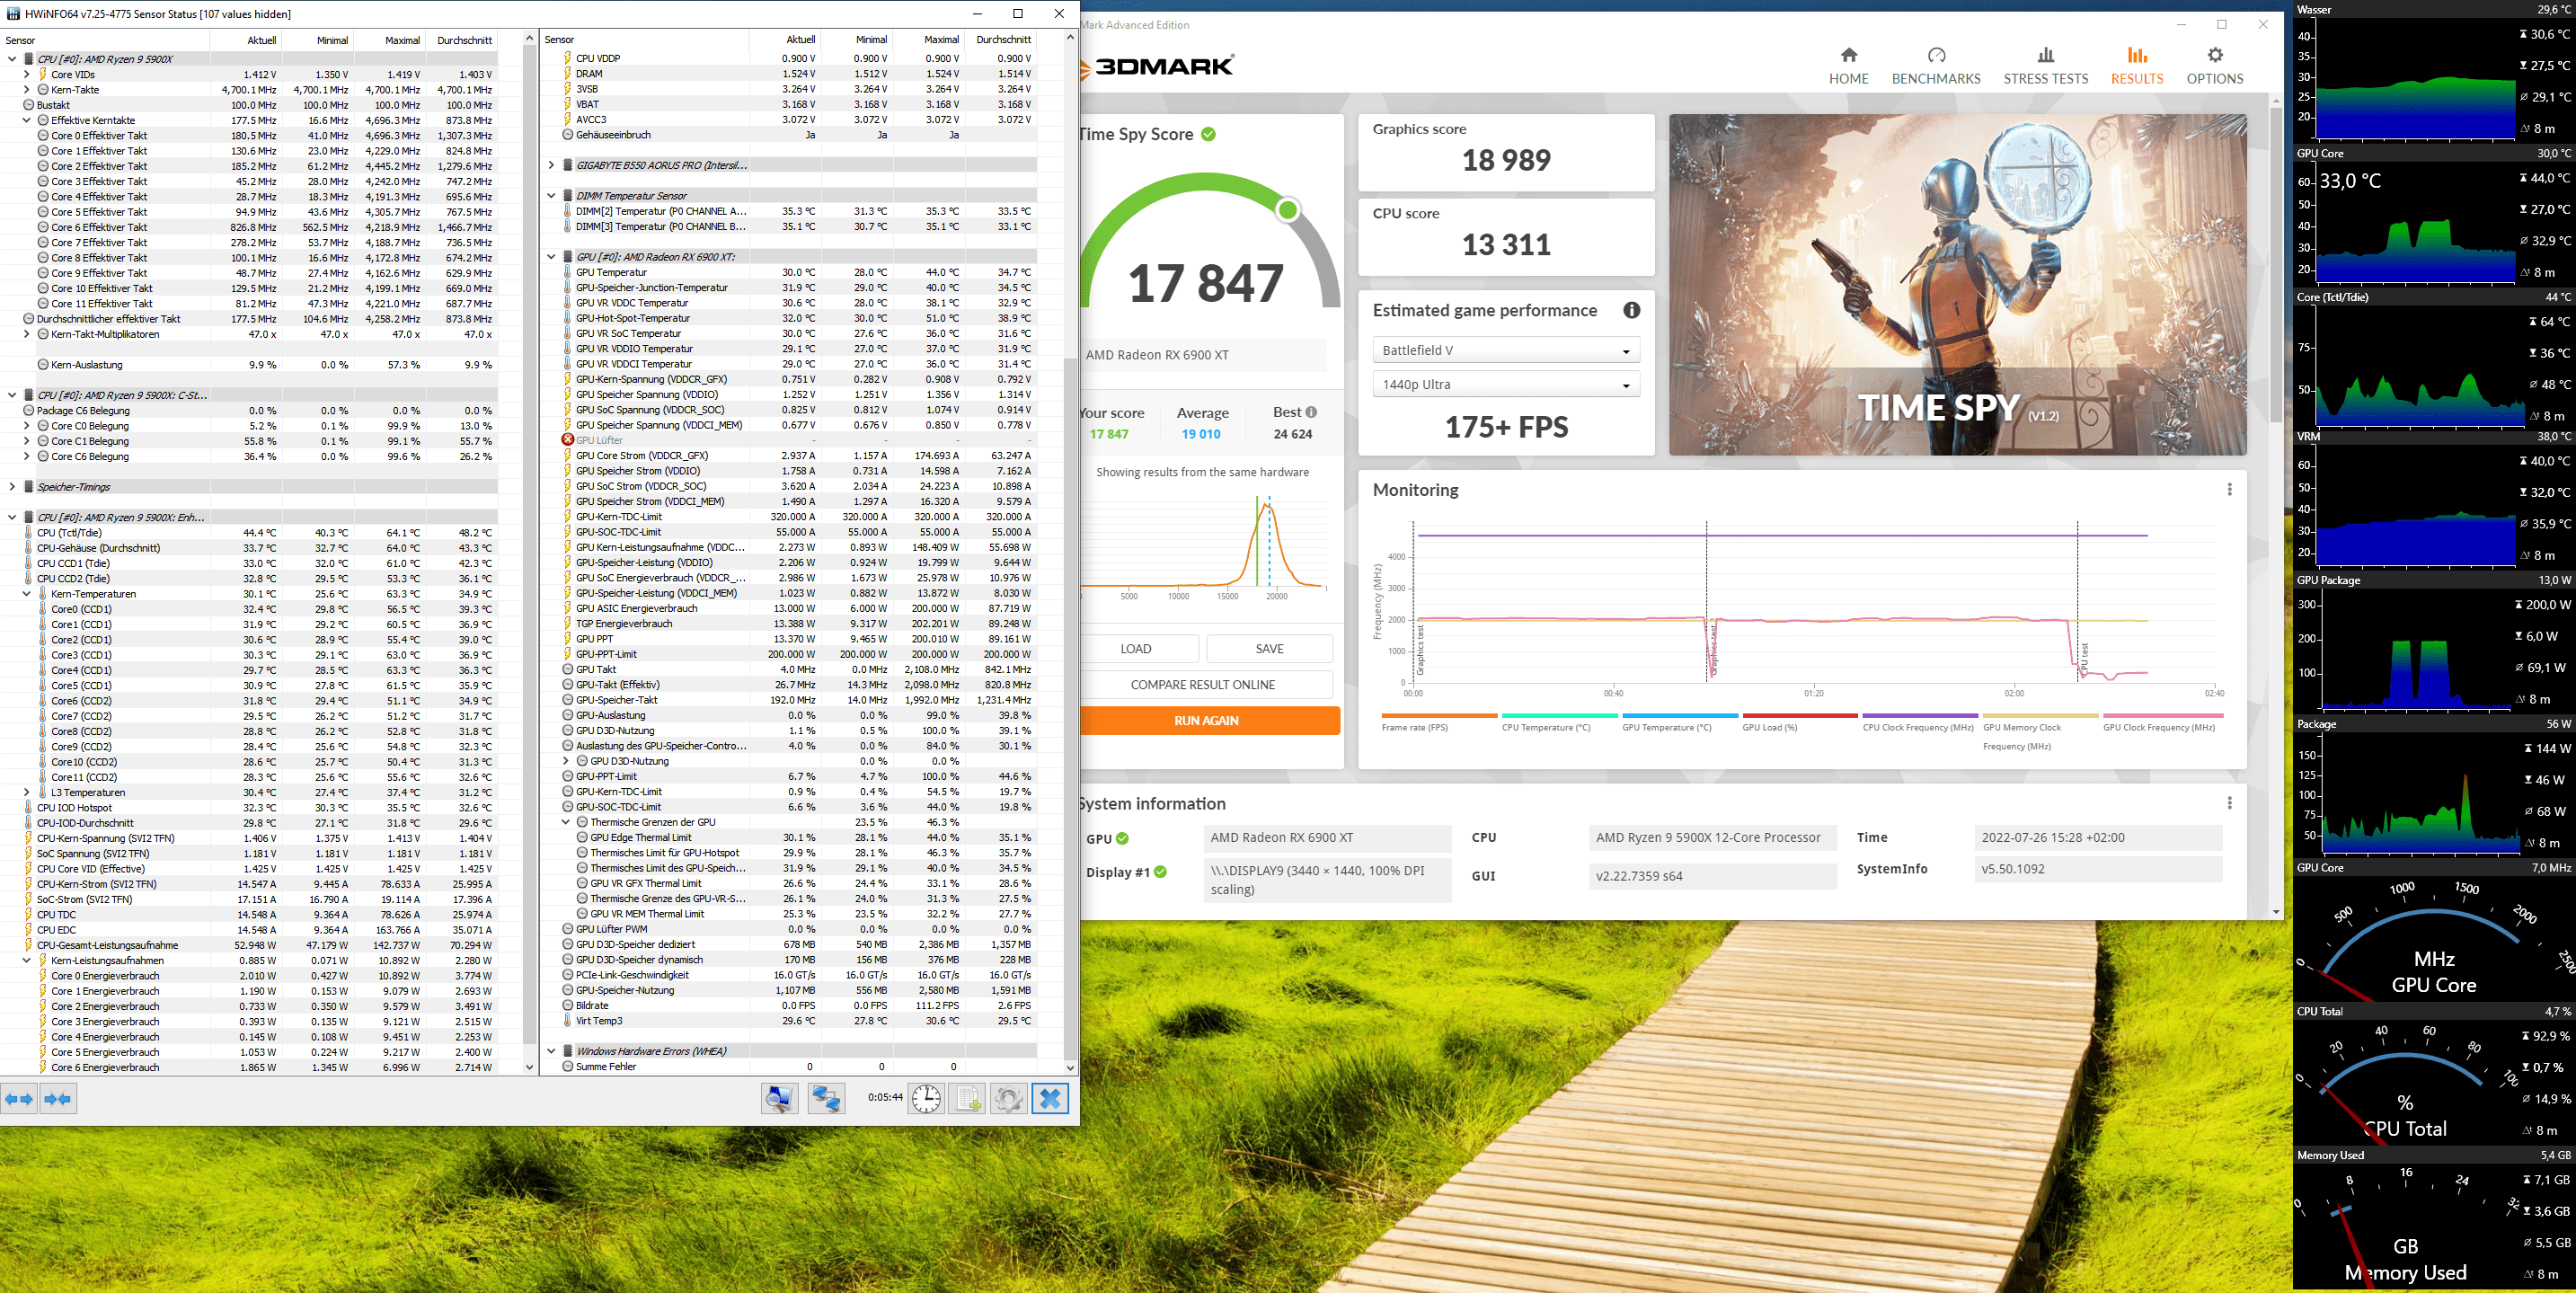
Task: Click the info icon next to Estimated game performance
Action: [1631, 310]
